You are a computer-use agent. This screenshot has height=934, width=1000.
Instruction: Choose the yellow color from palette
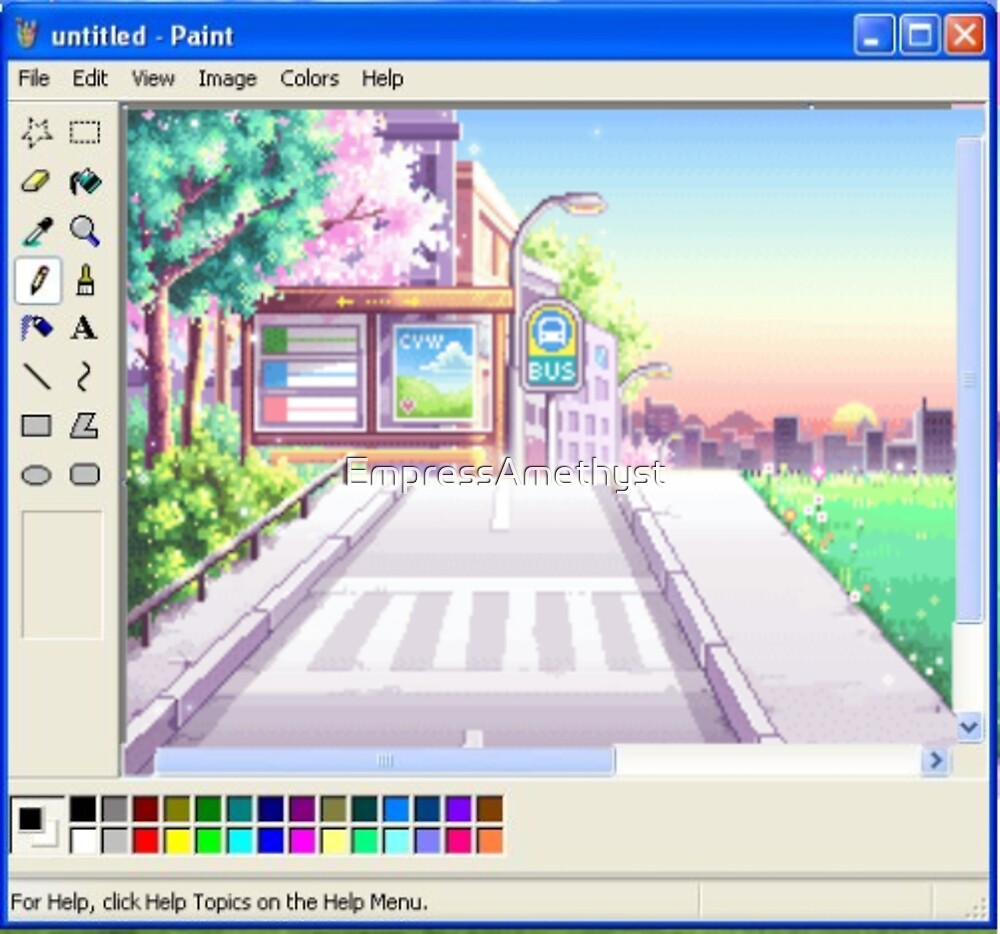[178, 840]
